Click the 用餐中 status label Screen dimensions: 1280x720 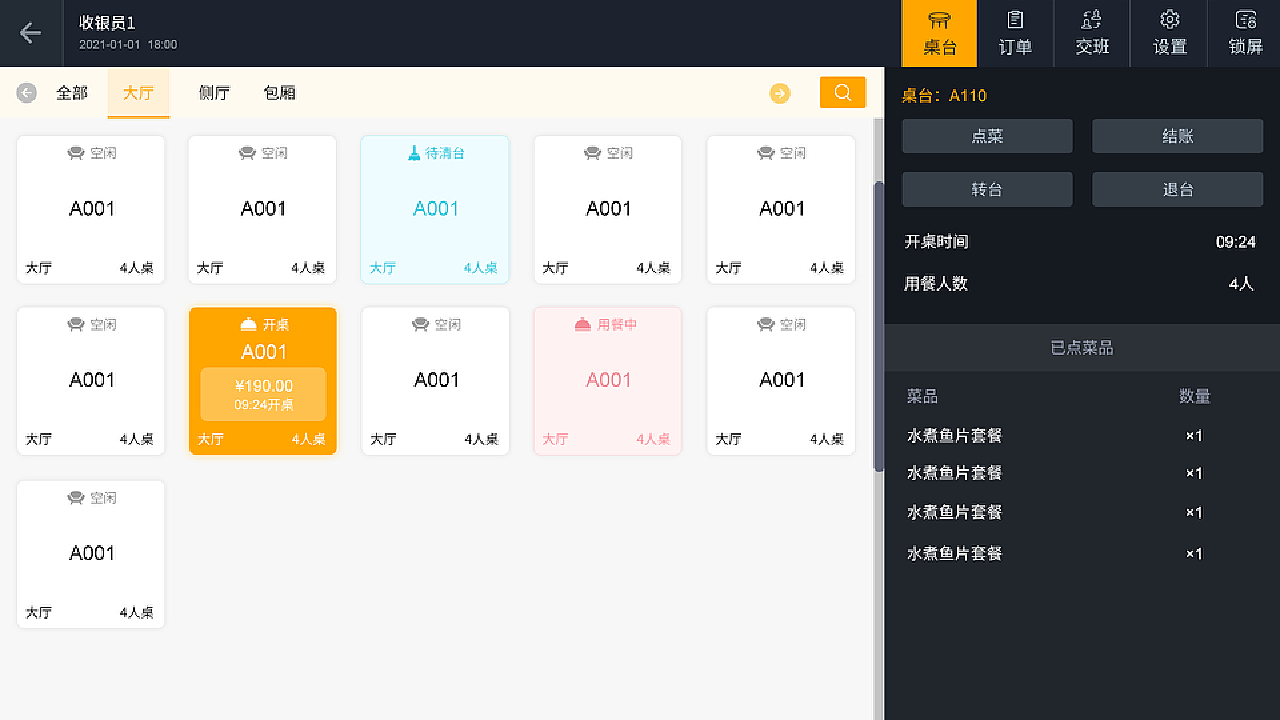click(617, 325)
